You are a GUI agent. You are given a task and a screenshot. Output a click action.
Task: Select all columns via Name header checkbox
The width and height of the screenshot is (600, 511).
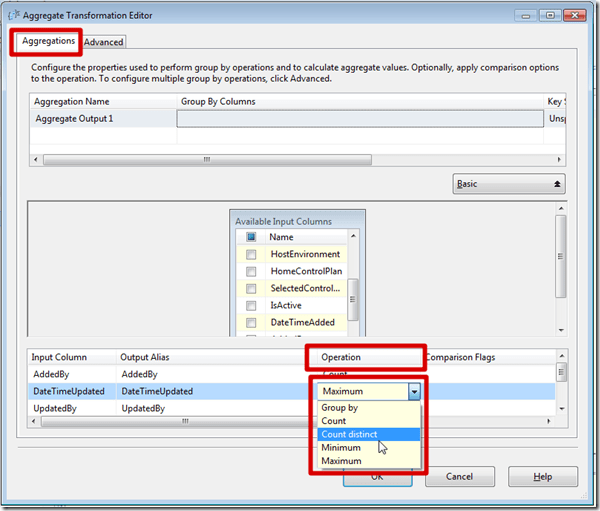[251, 237]
